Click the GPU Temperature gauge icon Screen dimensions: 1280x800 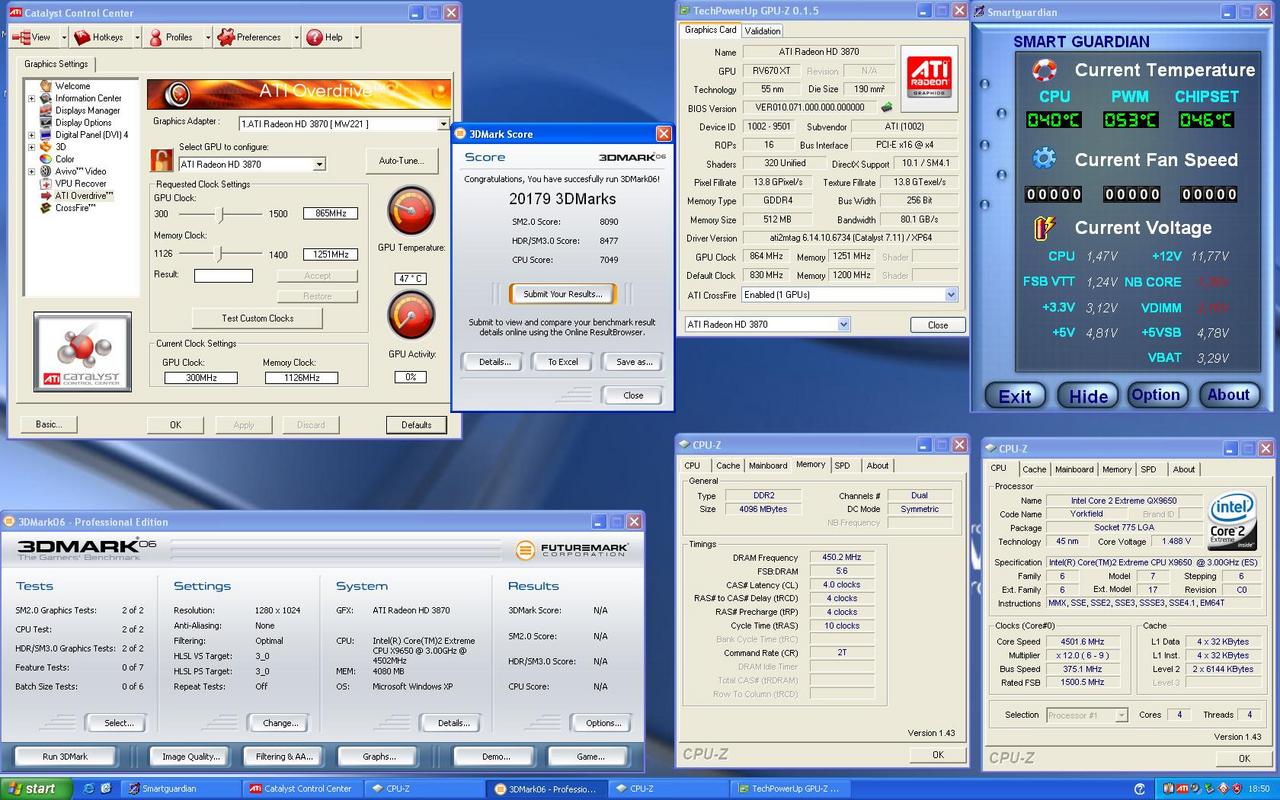tap(411, 211)
